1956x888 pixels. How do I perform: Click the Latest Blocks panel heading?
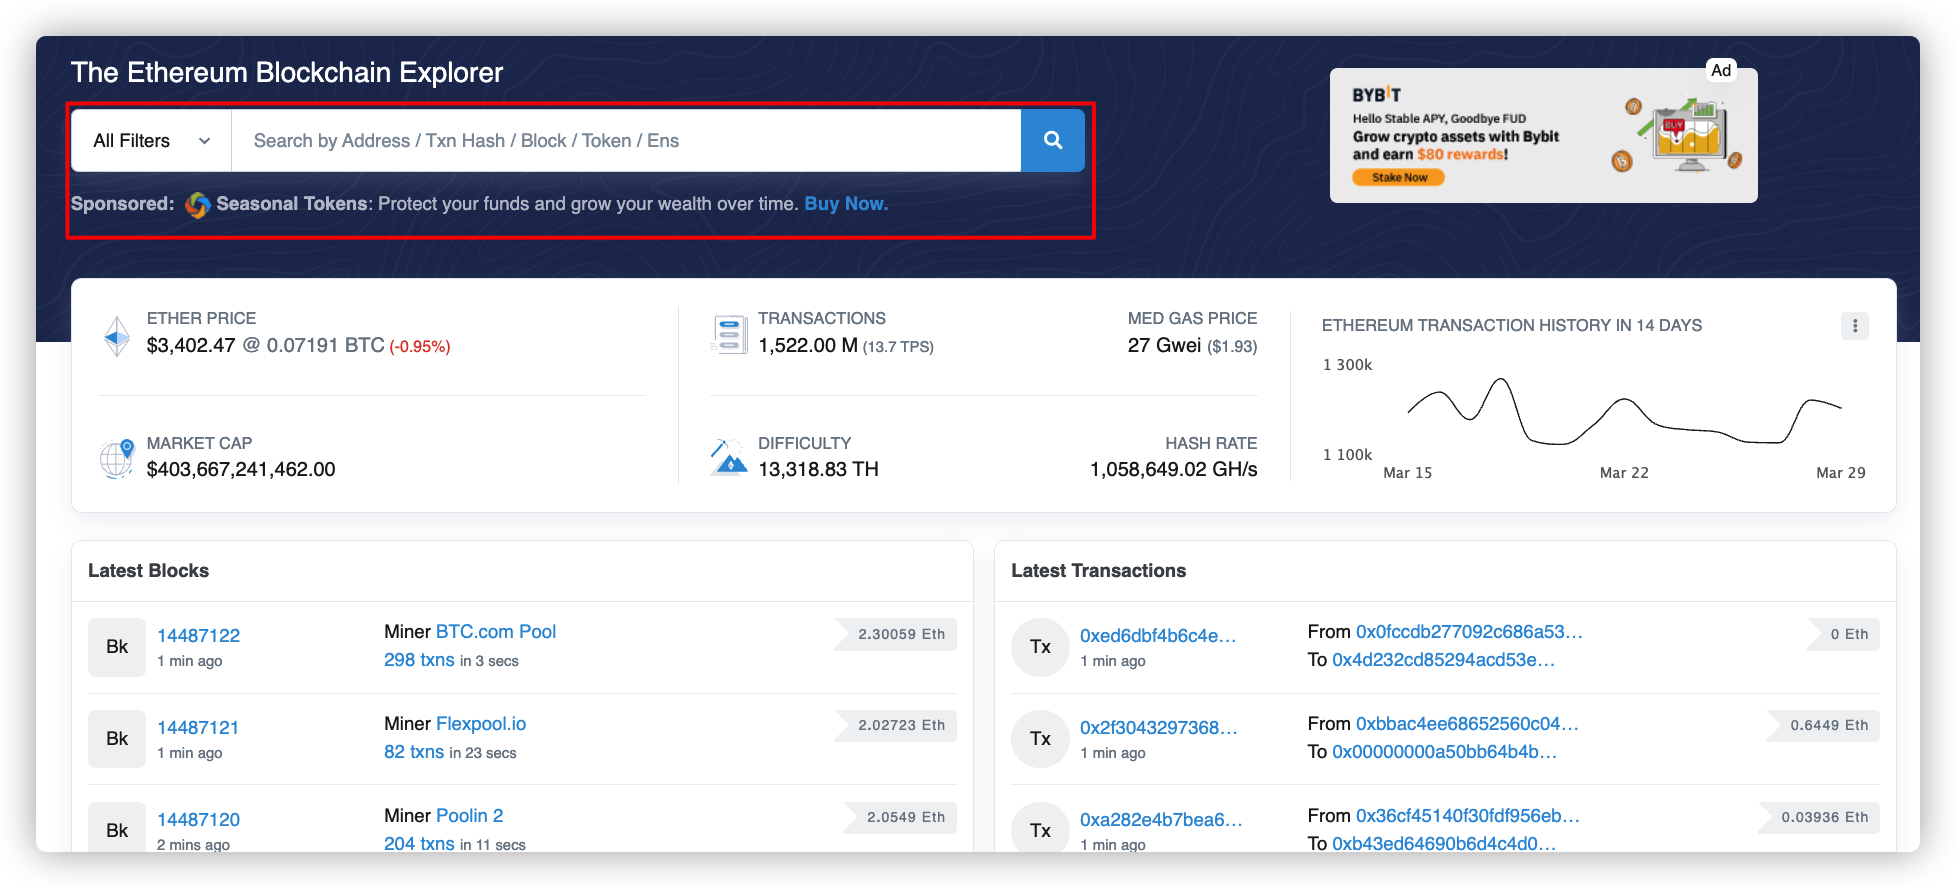tap(148, 571)
